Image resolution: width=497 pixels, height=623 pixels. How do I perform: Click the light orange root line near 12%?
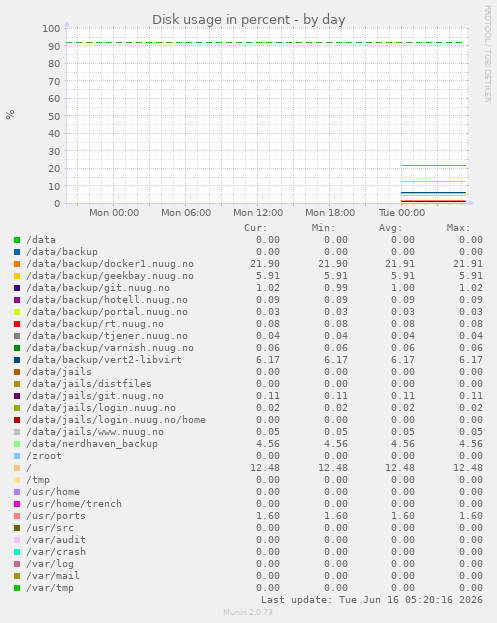[x=433, y=182]
